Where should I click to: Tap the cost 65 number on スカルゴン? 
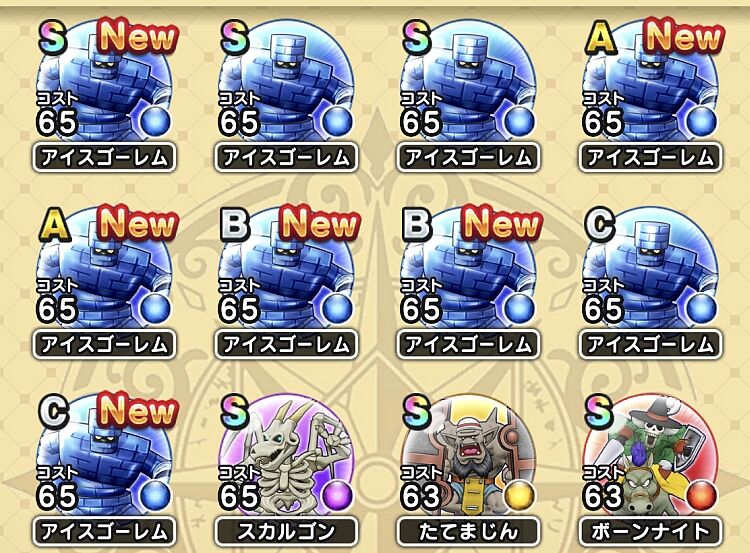238,496
